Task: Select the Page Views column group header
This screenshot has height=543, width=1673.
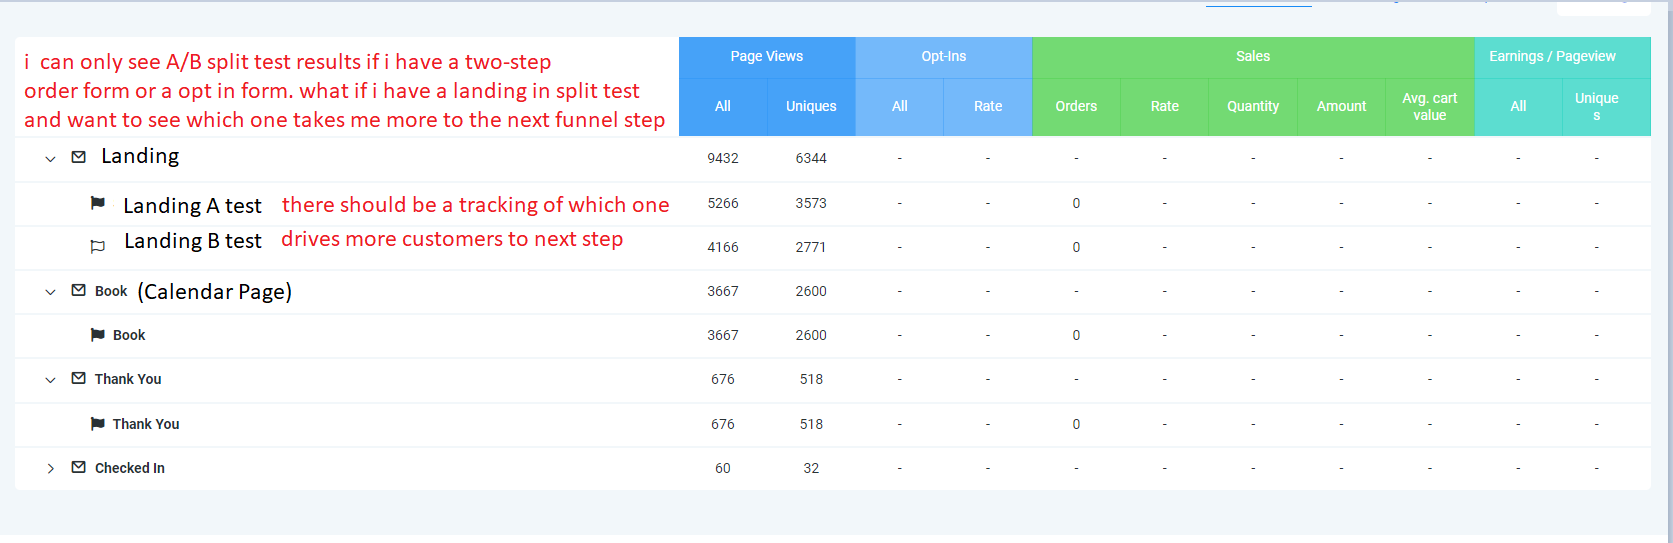Action: [x=767, y=57]
